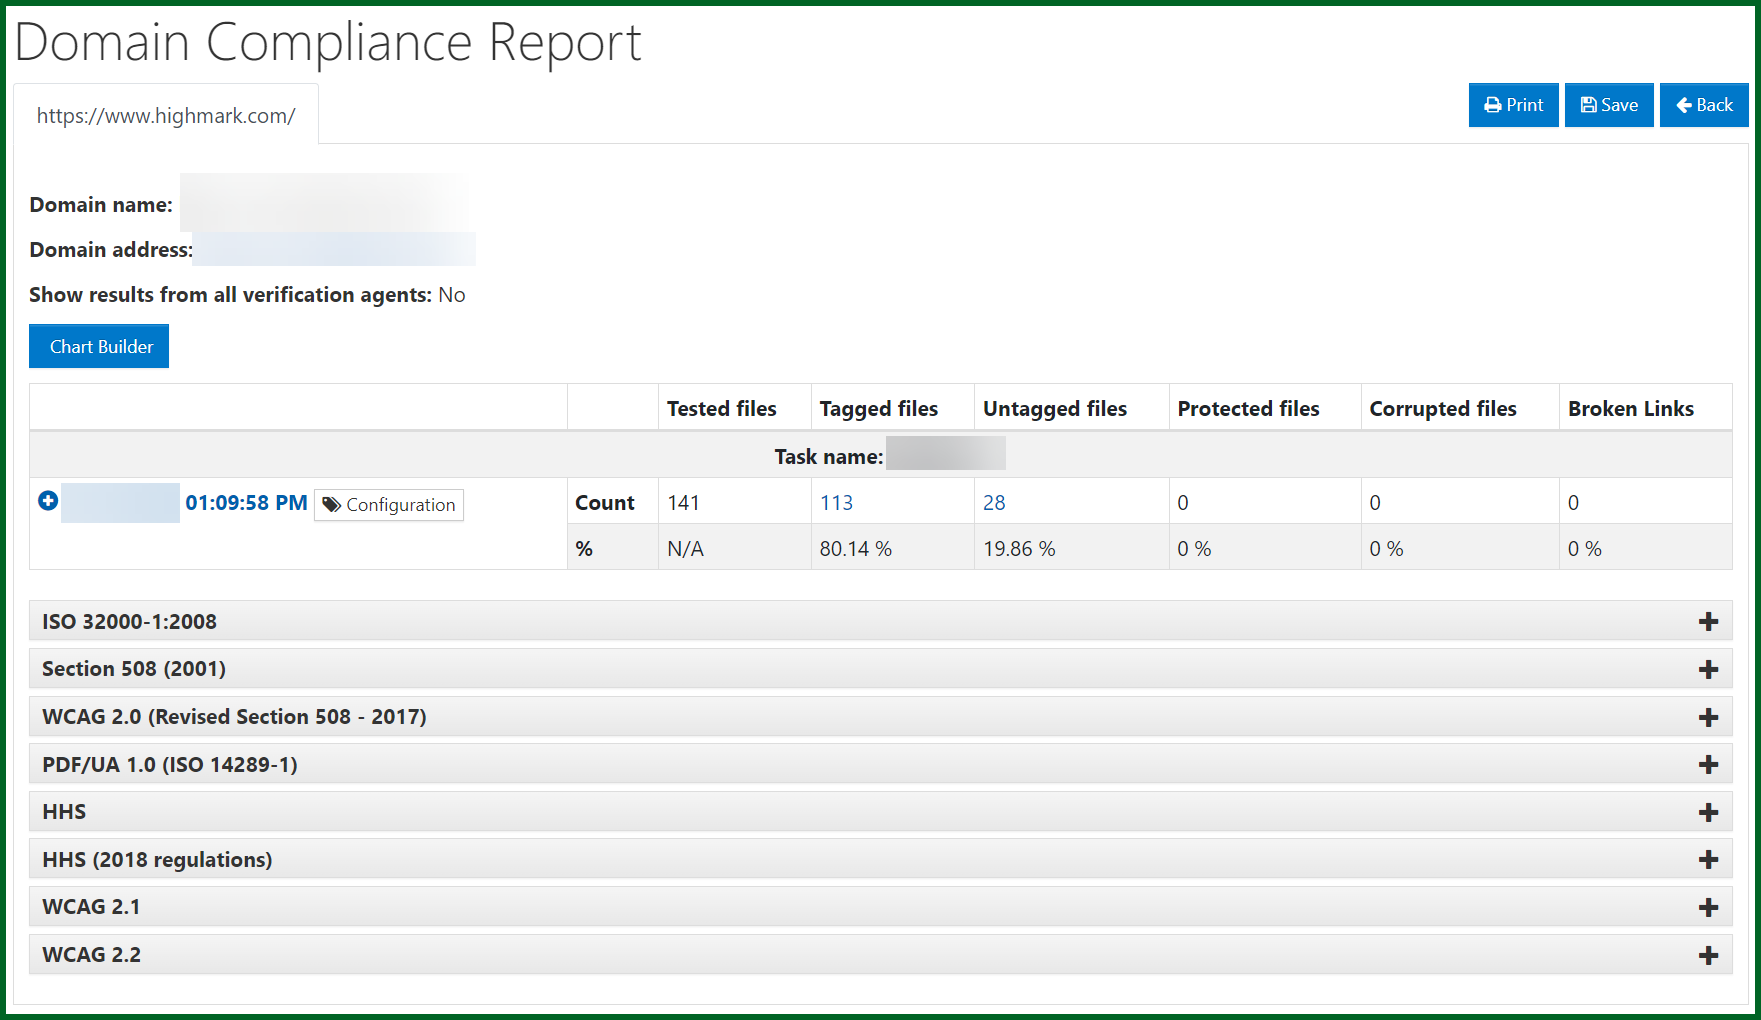Expand WCAG 2.0 (Revised Section 508 - 2017)
This screenshot has width=1761, height=1020.
(880, 717)
